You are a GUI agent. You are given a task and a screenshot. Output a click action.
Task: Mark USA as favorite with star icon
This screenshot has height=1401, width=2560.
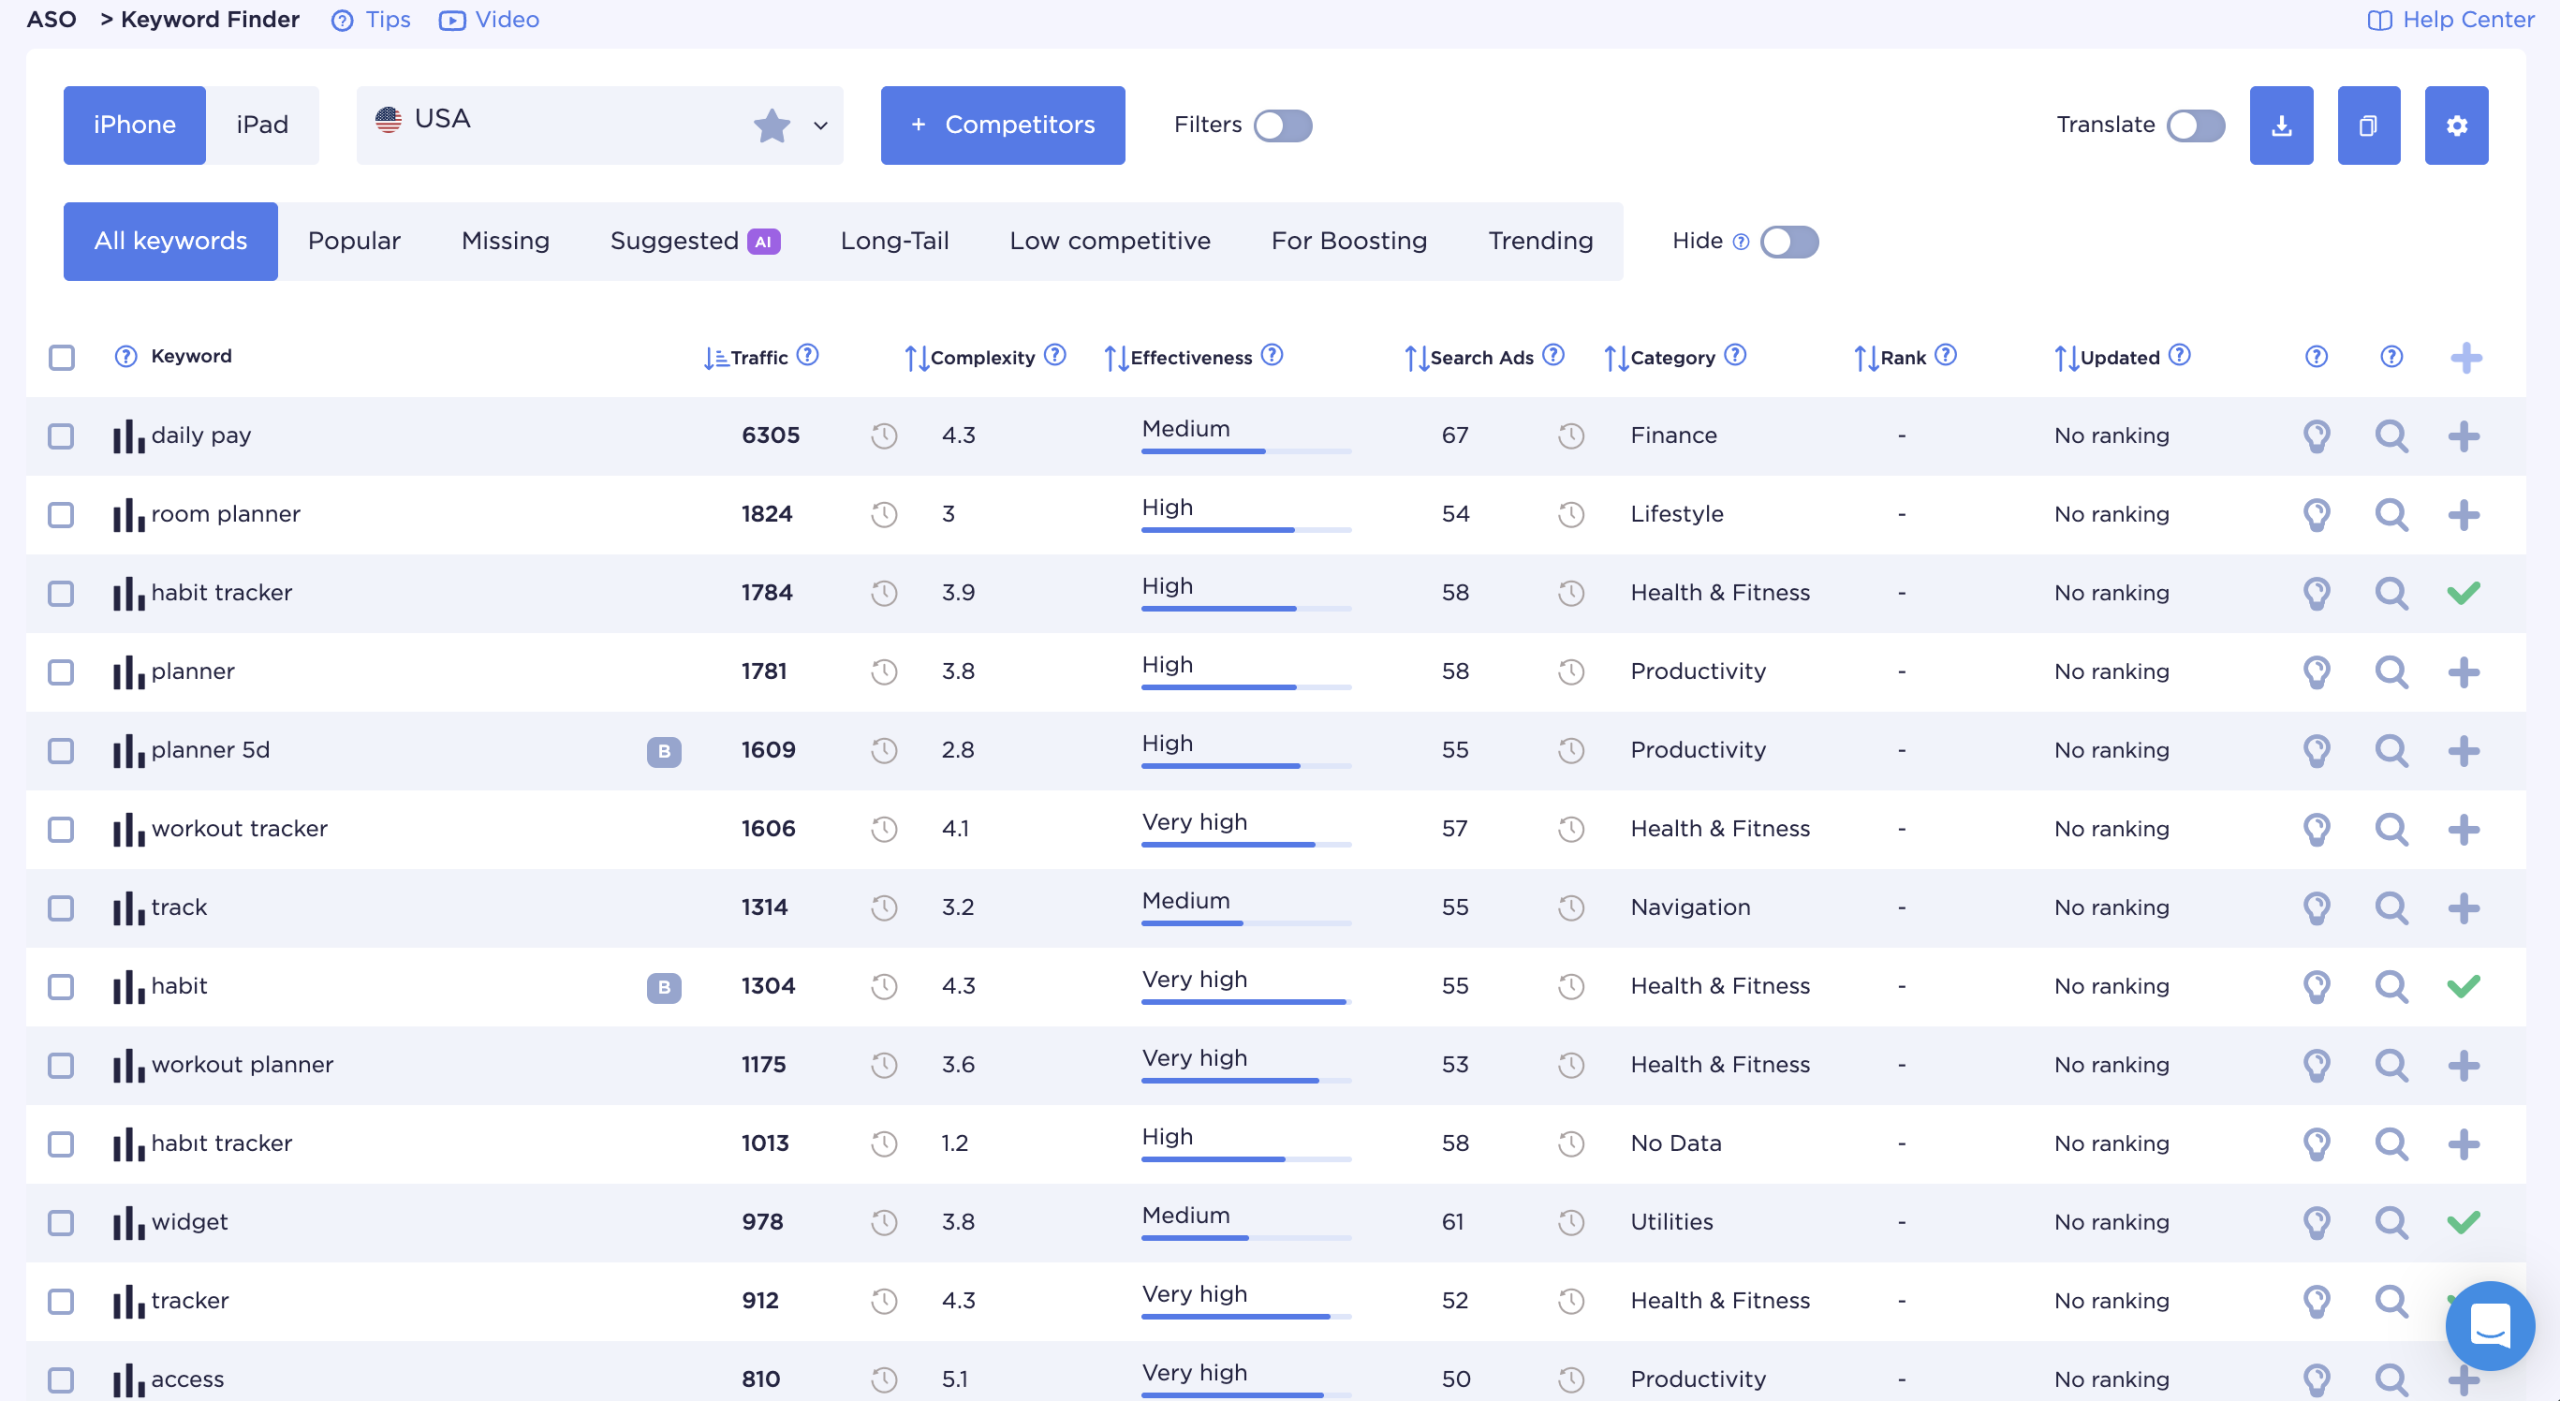(771, 125)
